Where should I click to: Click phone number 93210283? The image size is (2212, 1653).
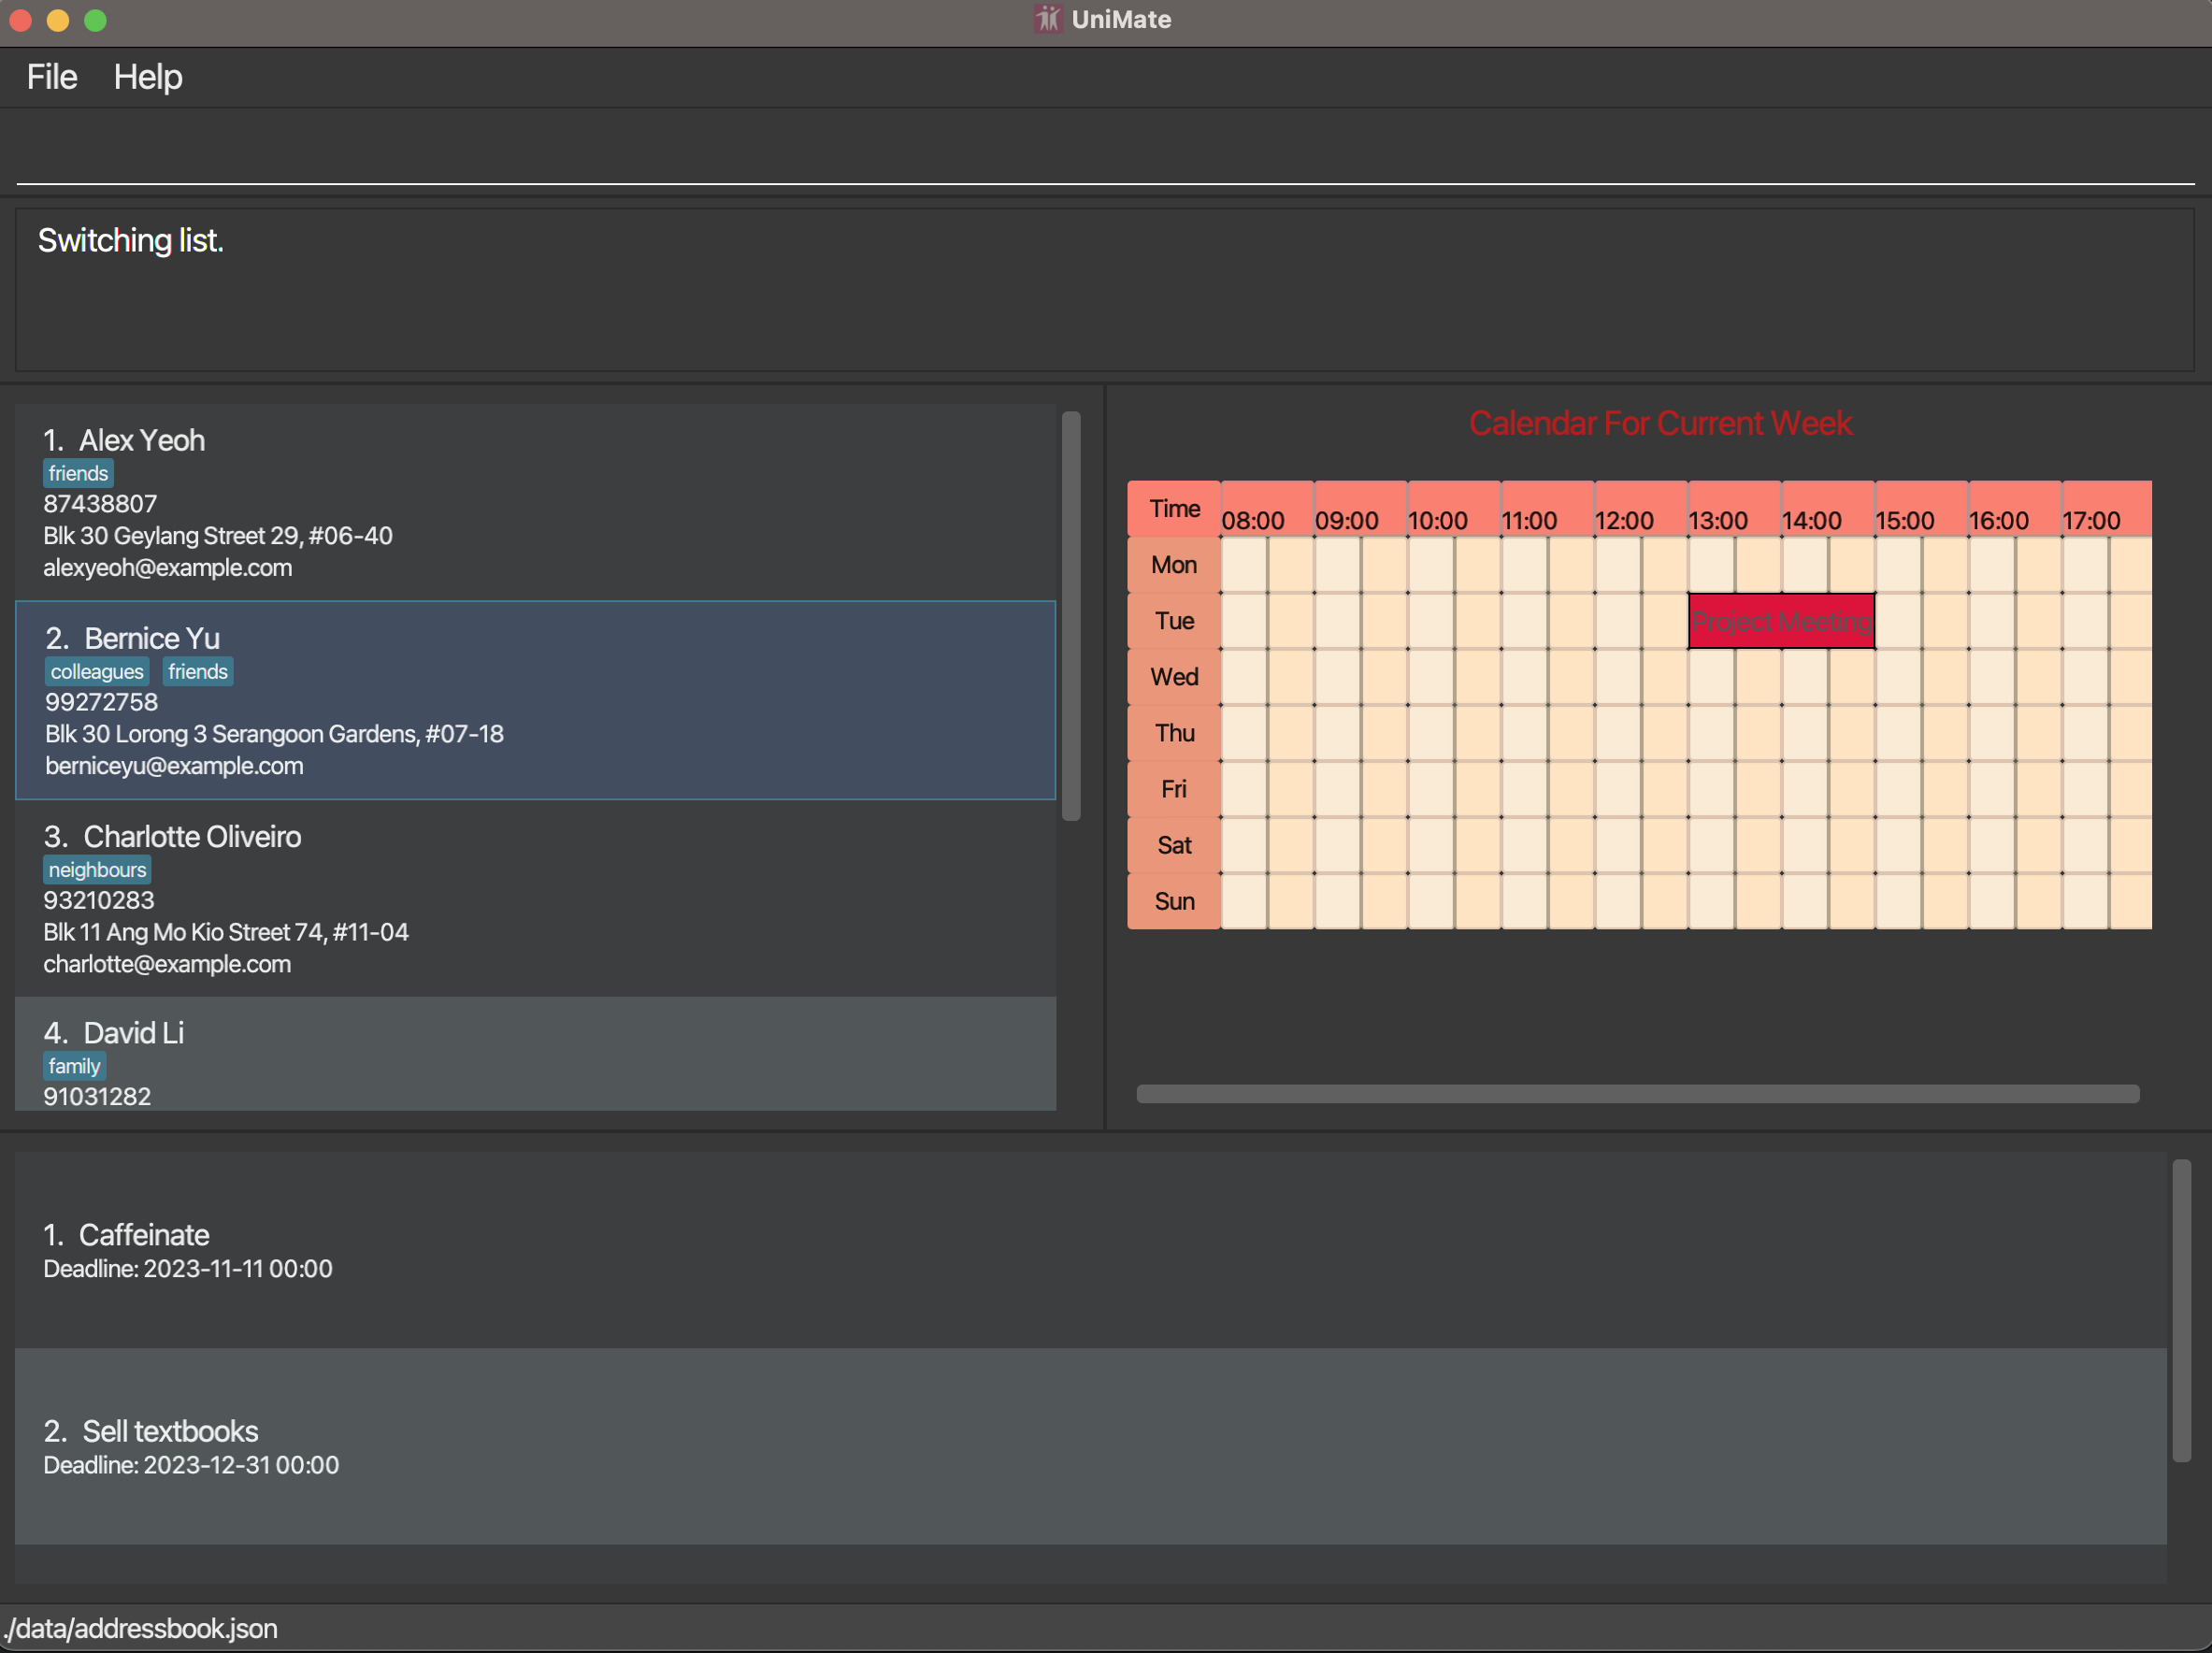[x=99, y=900]
